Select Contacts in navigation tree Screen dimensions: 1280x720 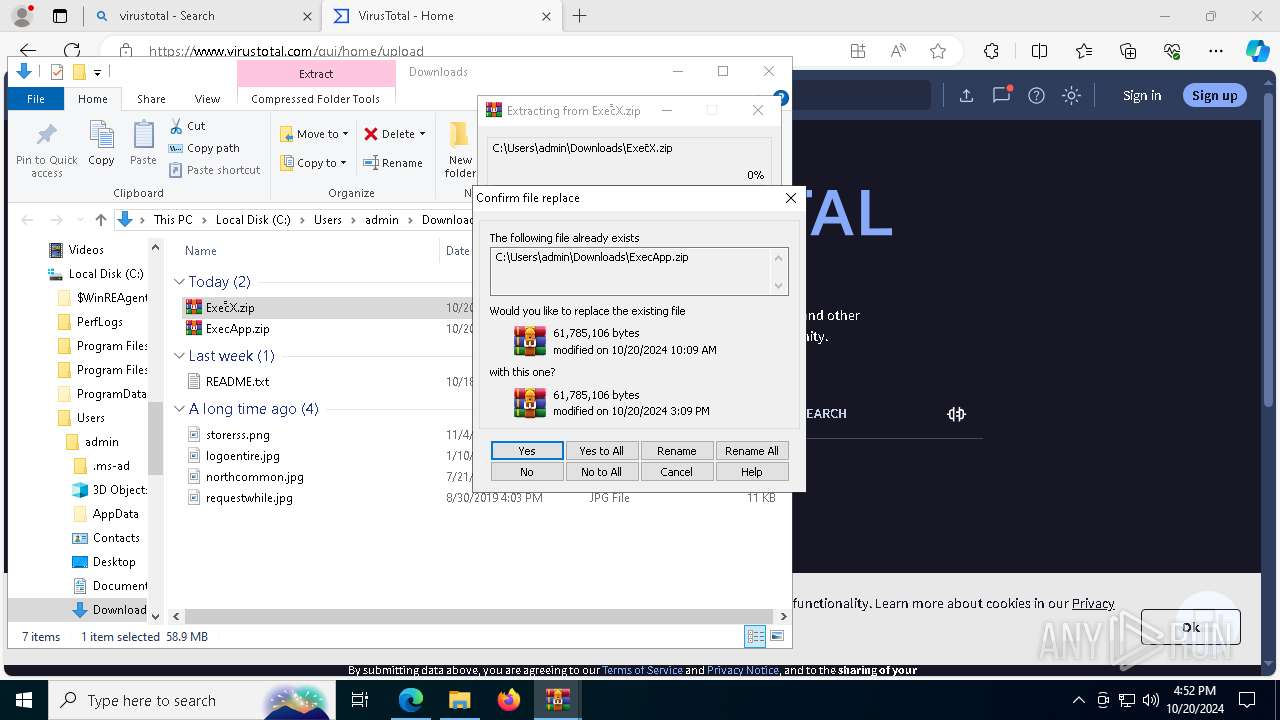pyautogui.click(x=116, y=538)
